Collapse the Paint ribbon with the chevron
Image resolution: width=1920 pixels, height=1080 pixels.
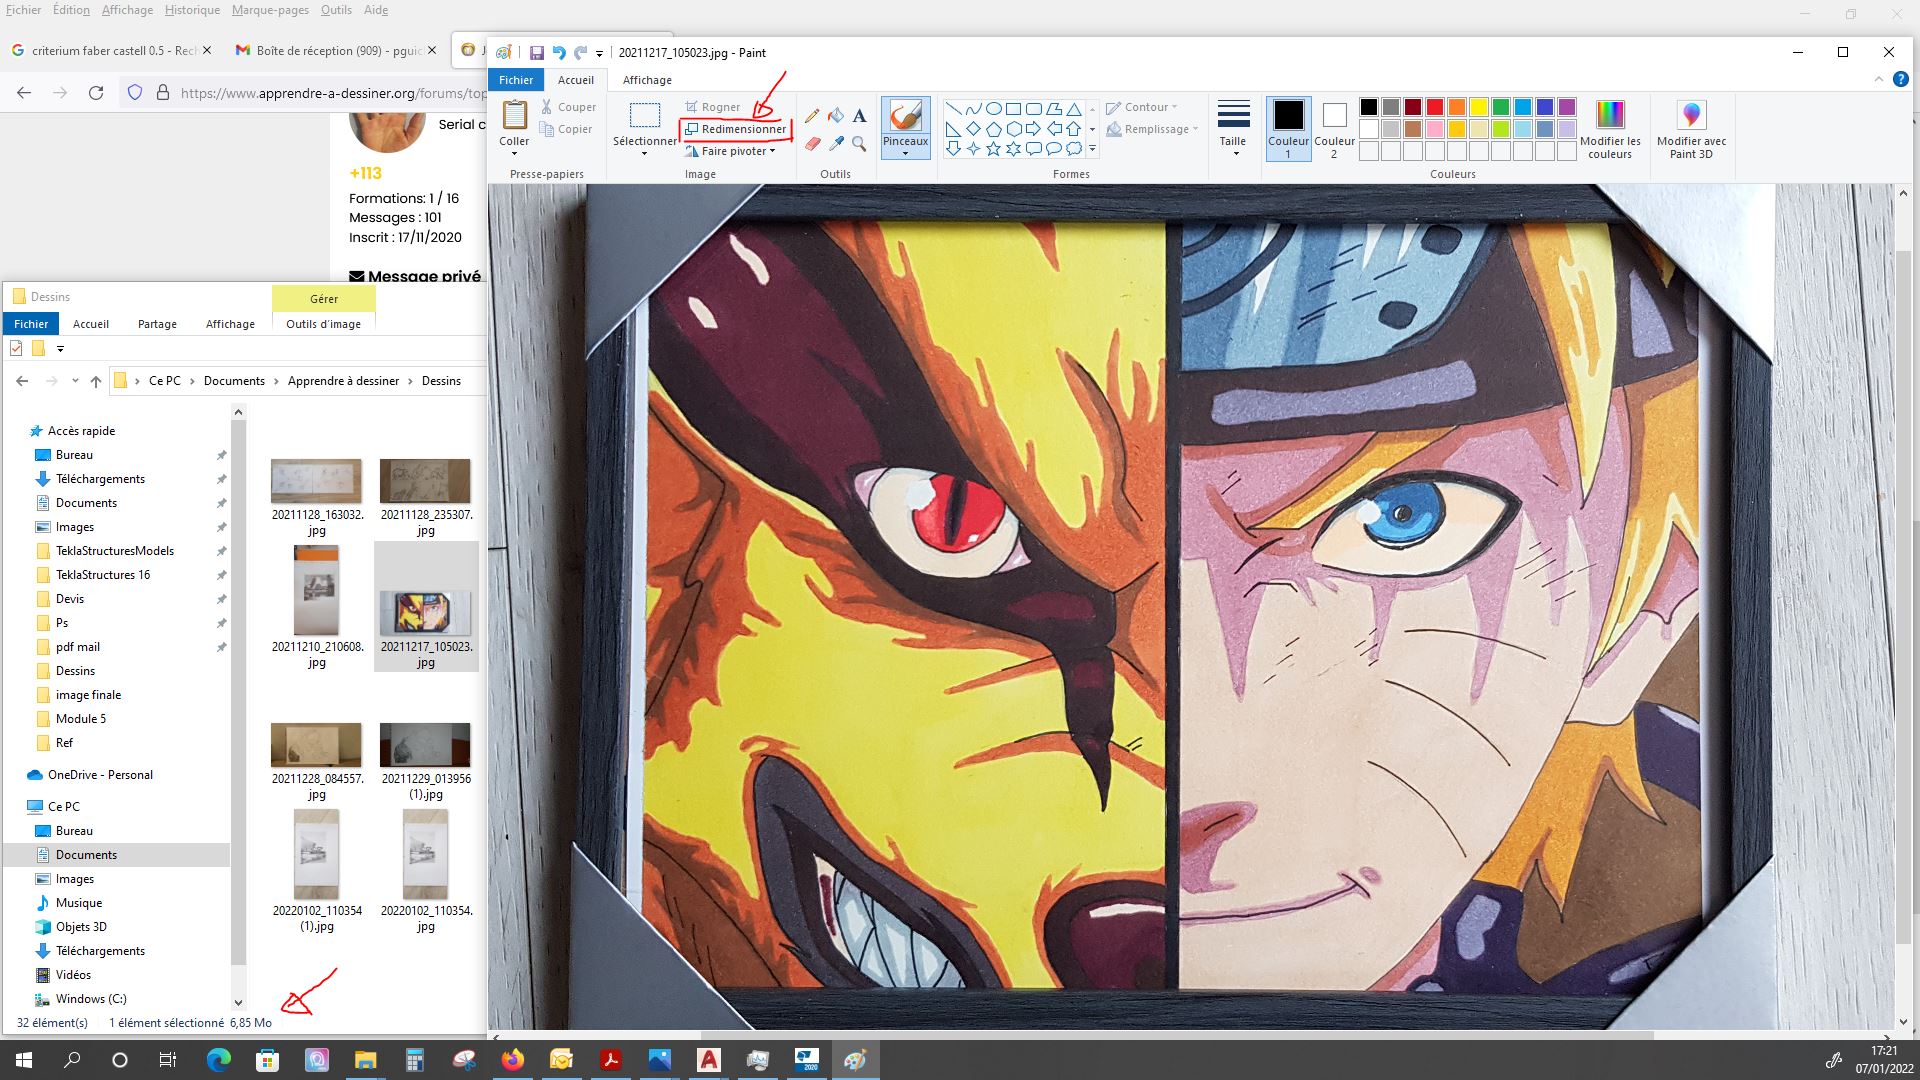tap(1878, 80)
